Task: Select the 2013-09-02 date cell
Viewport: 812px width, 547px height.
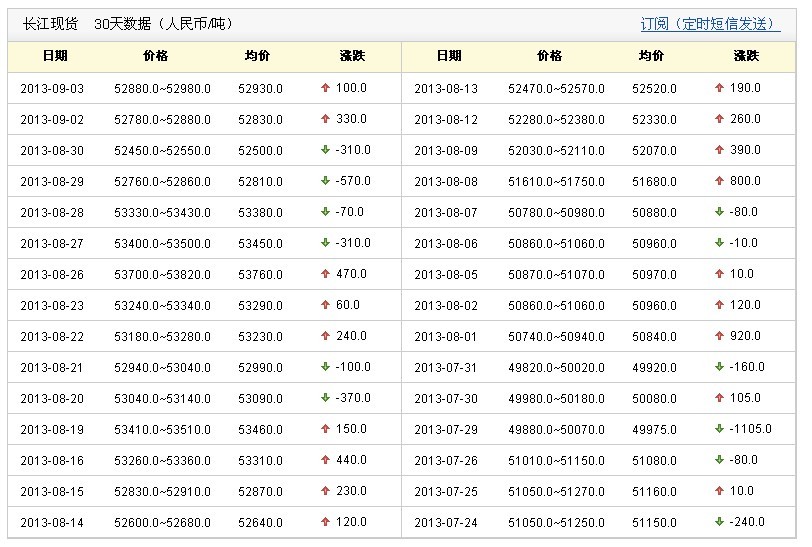Action: (52, 120)
